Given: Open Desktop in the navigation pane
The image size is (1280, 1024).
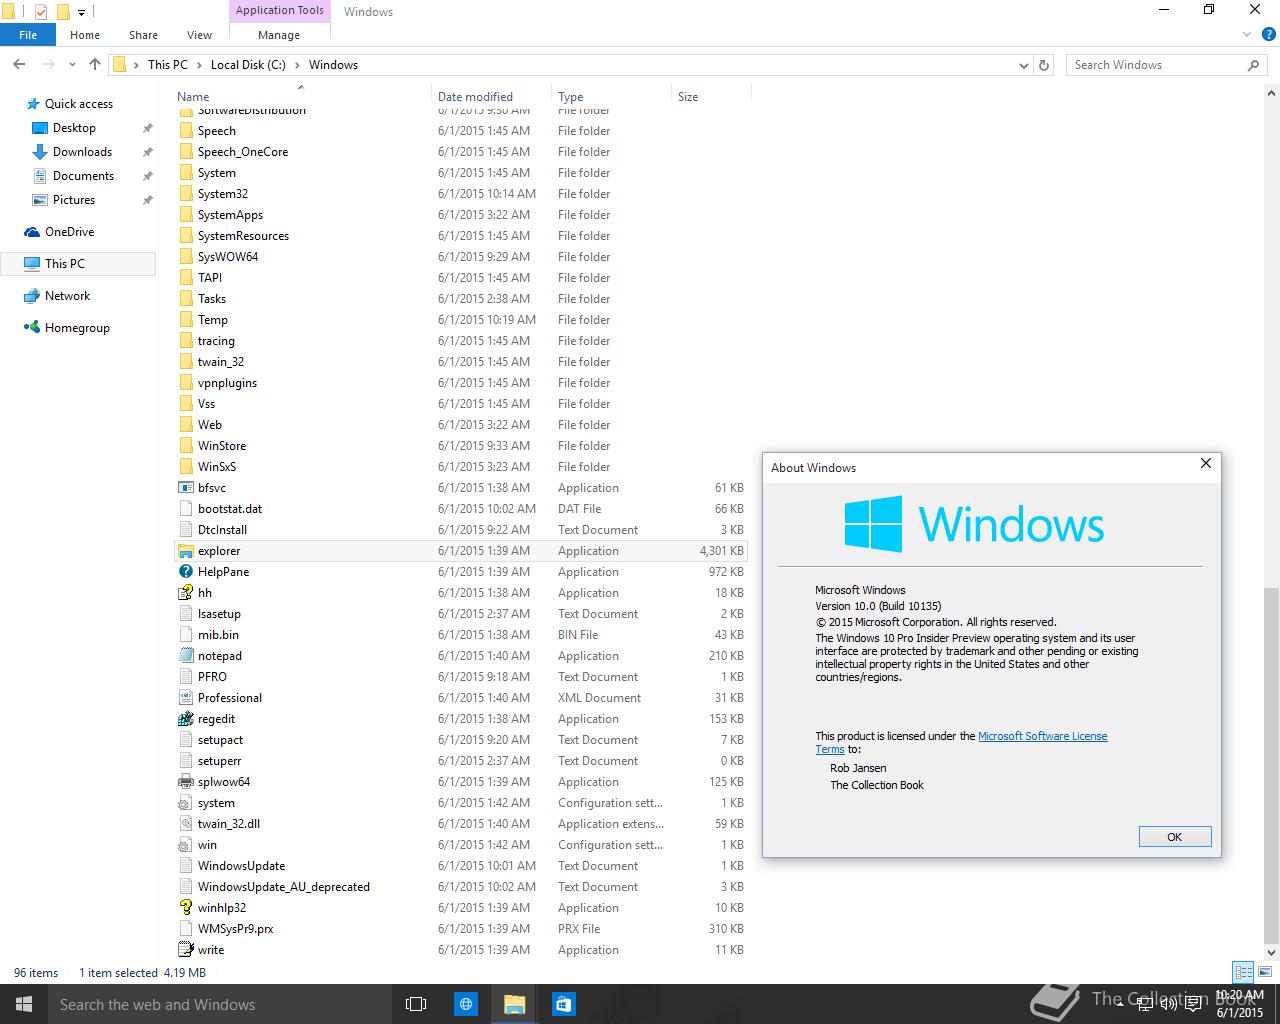Looking at the screenshot, I should (74, 128).
